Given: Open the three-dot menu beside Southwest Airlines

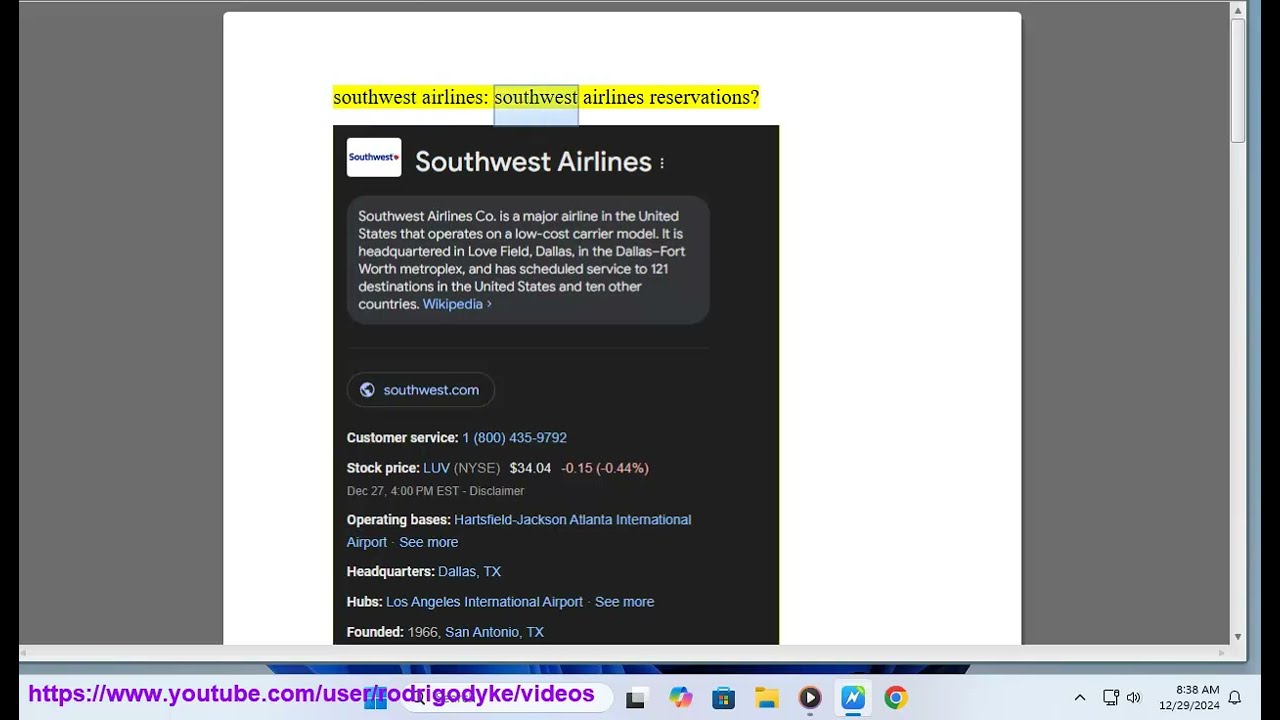Looking at the screenshot, I should coord(662,163).
